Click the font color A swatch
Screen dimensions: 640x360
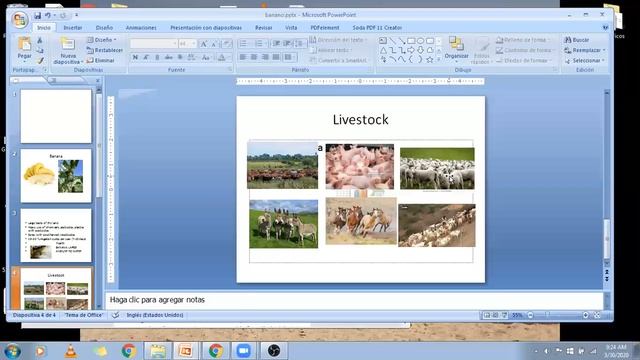coord(221,58)
